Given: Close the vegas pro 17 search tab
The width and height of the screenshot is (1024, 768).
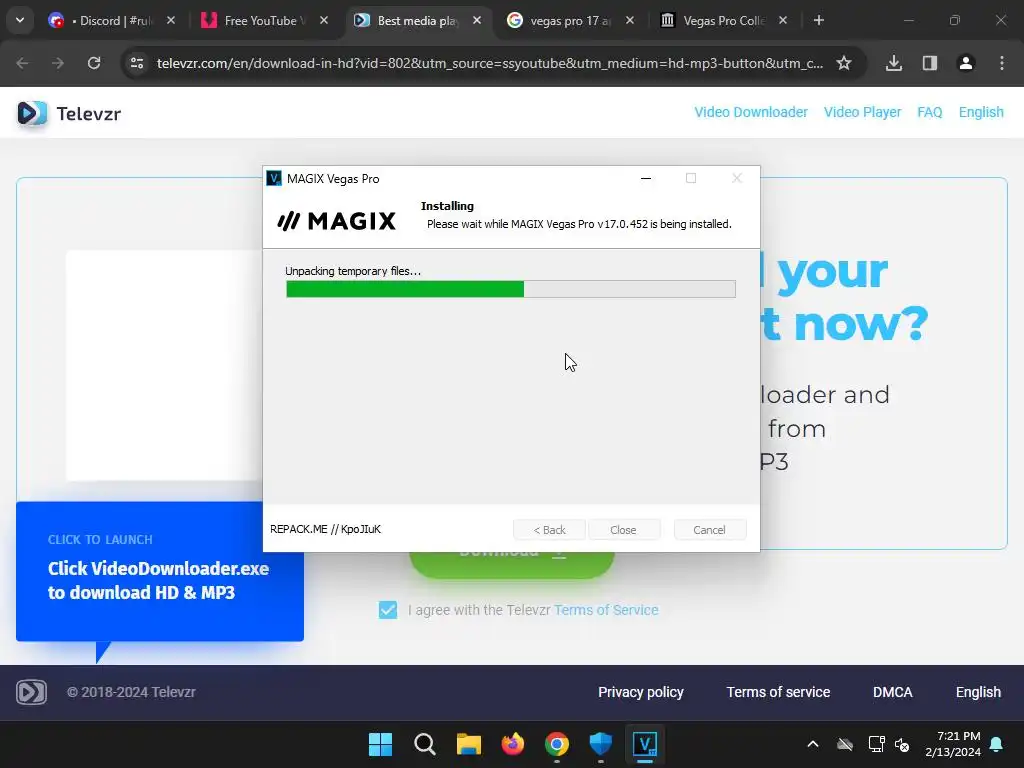Looking at the screenshot, I should pyautogui.click(x=630, y=20).
